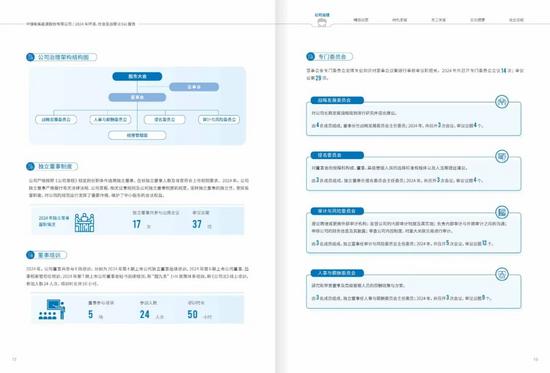Select the 提名委员会 node in org chart
The image size is (550, 373).
pyautogui.click(x=165, y=120)
